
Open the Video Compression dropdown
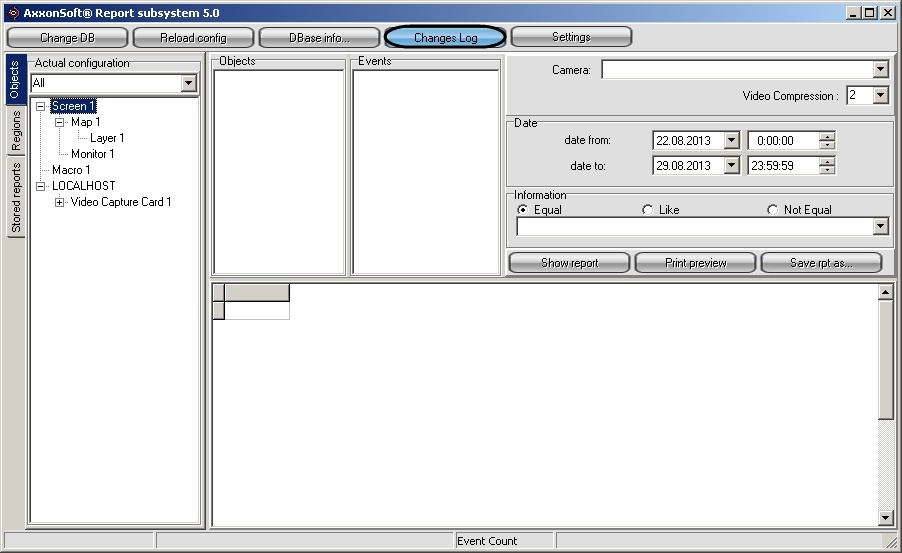(x=880, y=96)
